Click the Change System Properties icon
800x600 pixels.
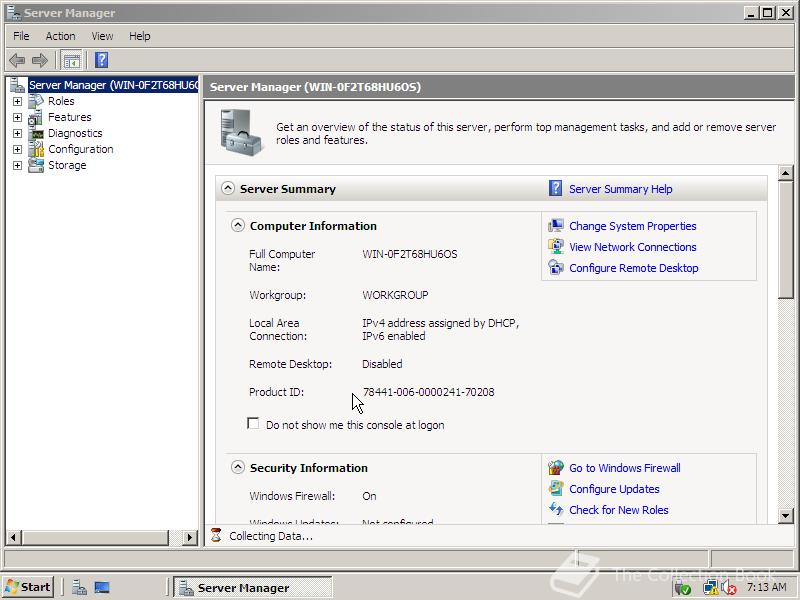coord(556,226)
